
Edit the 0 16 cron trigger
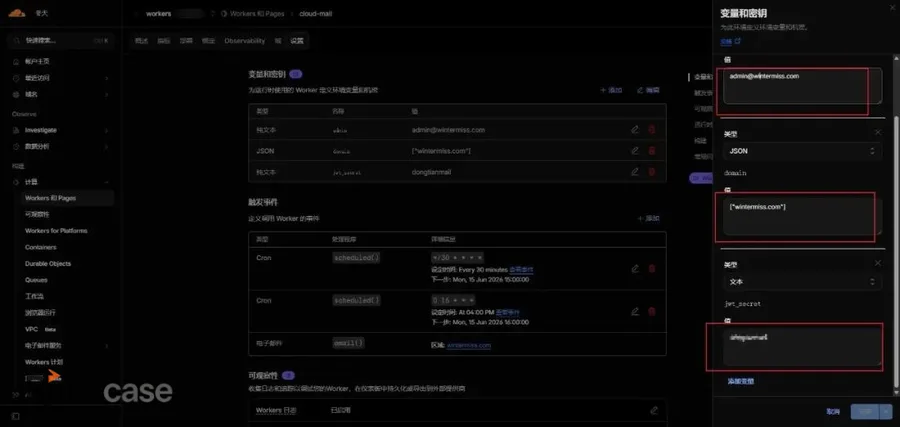point(635,311)
